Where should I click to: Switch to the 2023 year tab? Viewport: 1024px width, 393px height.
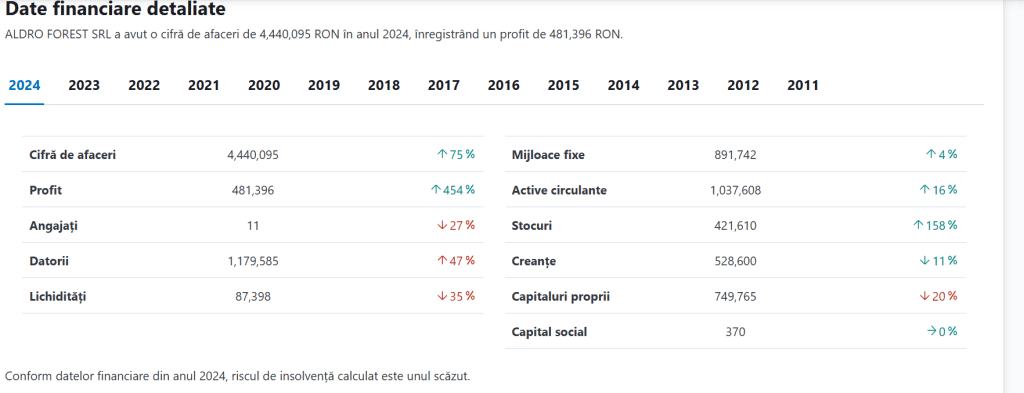click(x=84, y=86)
